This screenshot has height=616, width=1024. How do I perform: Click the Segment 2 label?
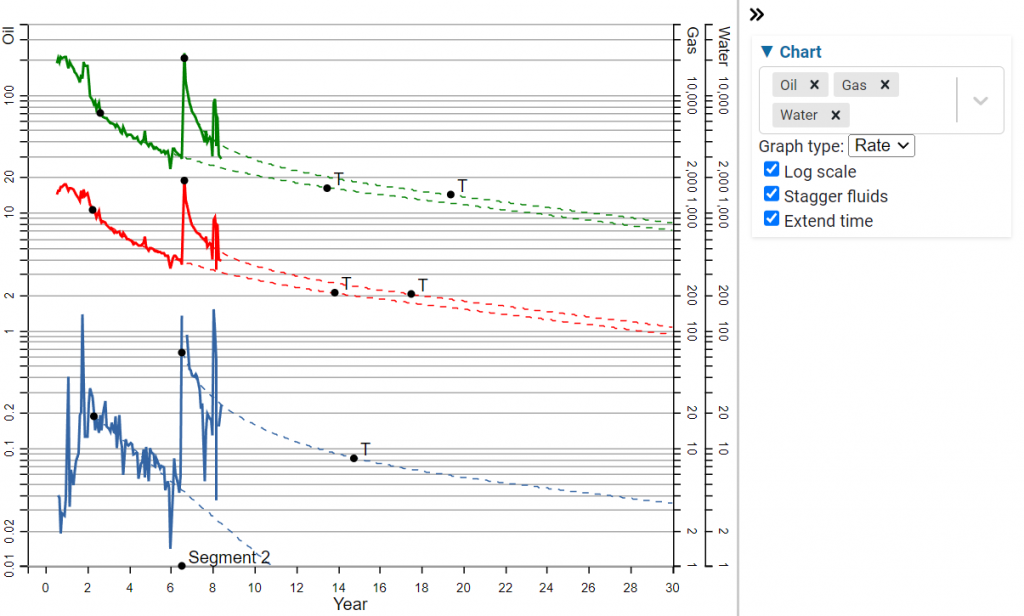(229, 557)
